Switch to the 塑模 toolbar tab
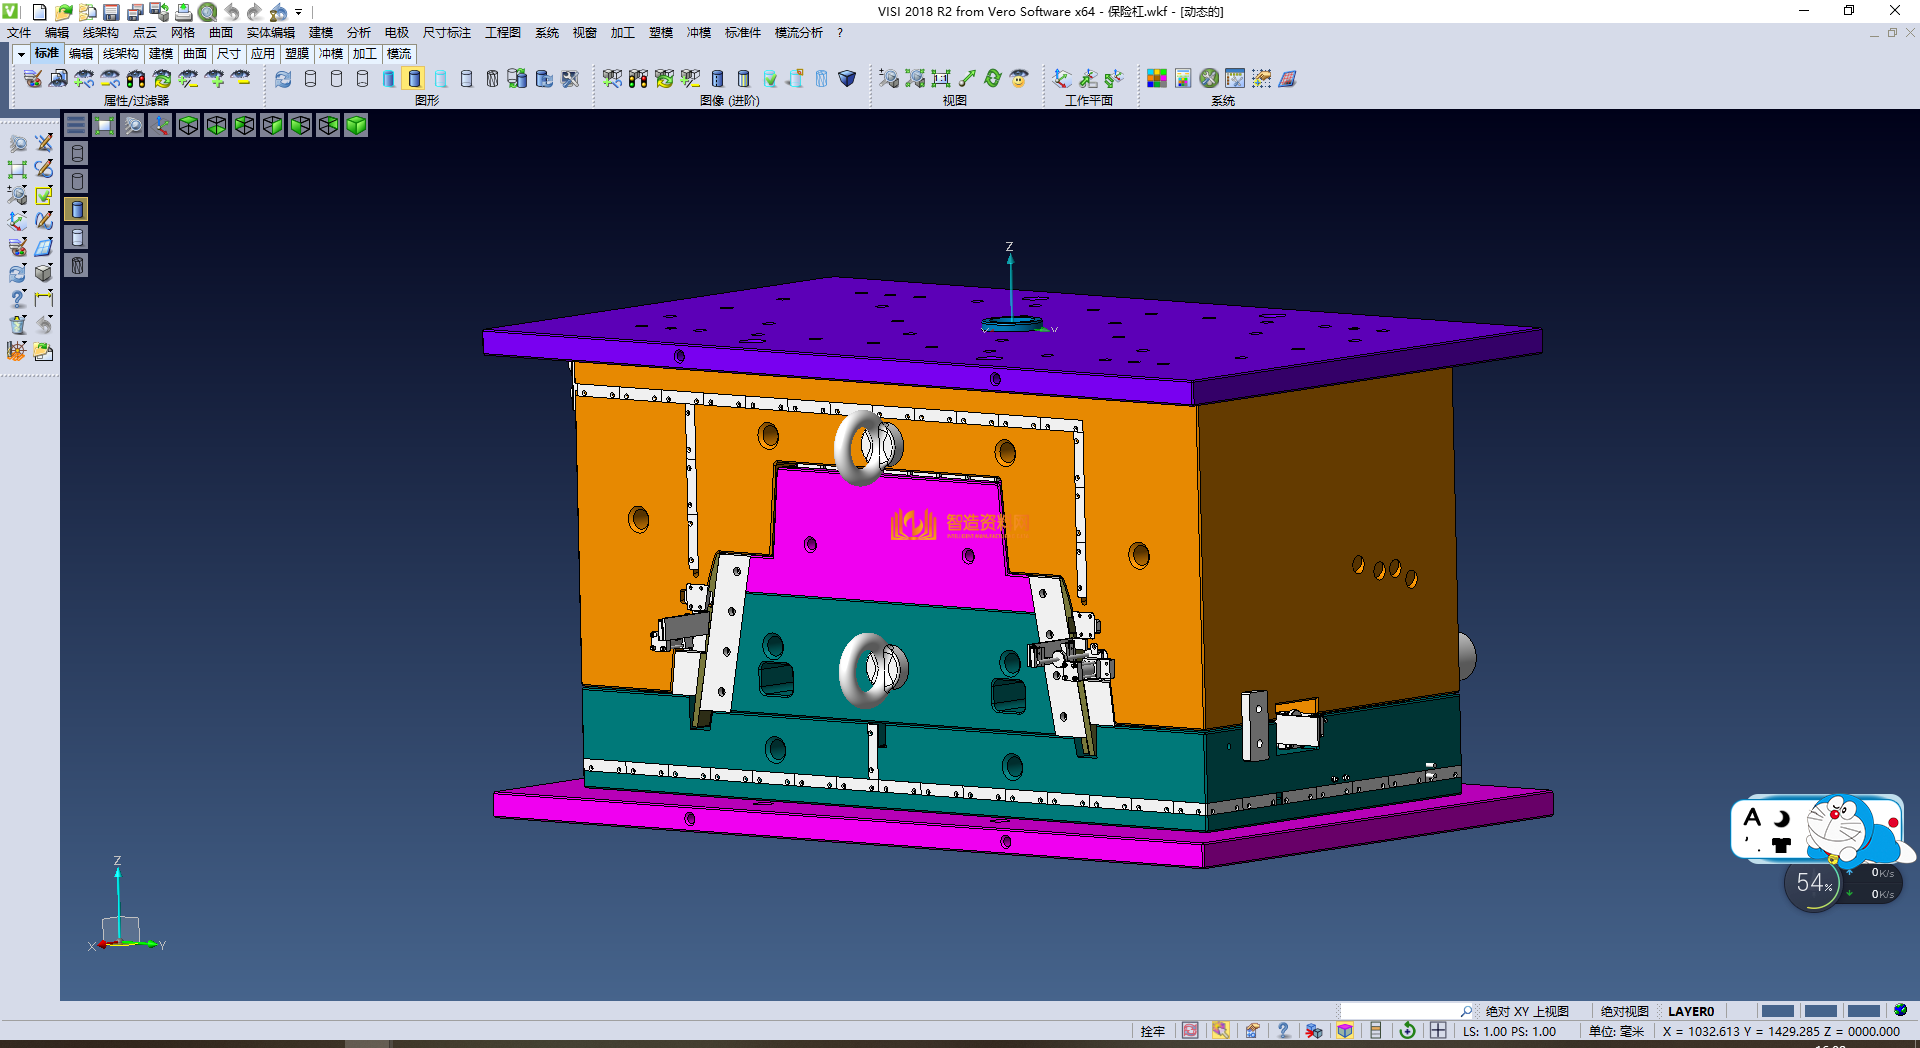 click(x=297, y=54)
